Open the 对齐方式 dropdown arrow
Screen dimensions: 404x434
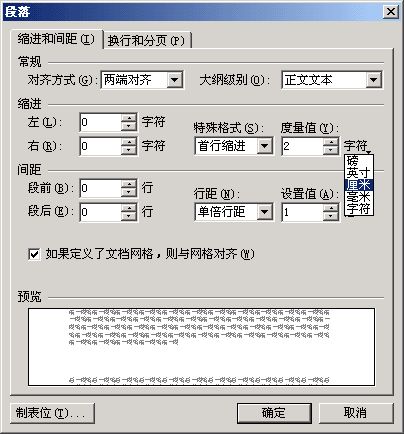(x=174, y=80)
